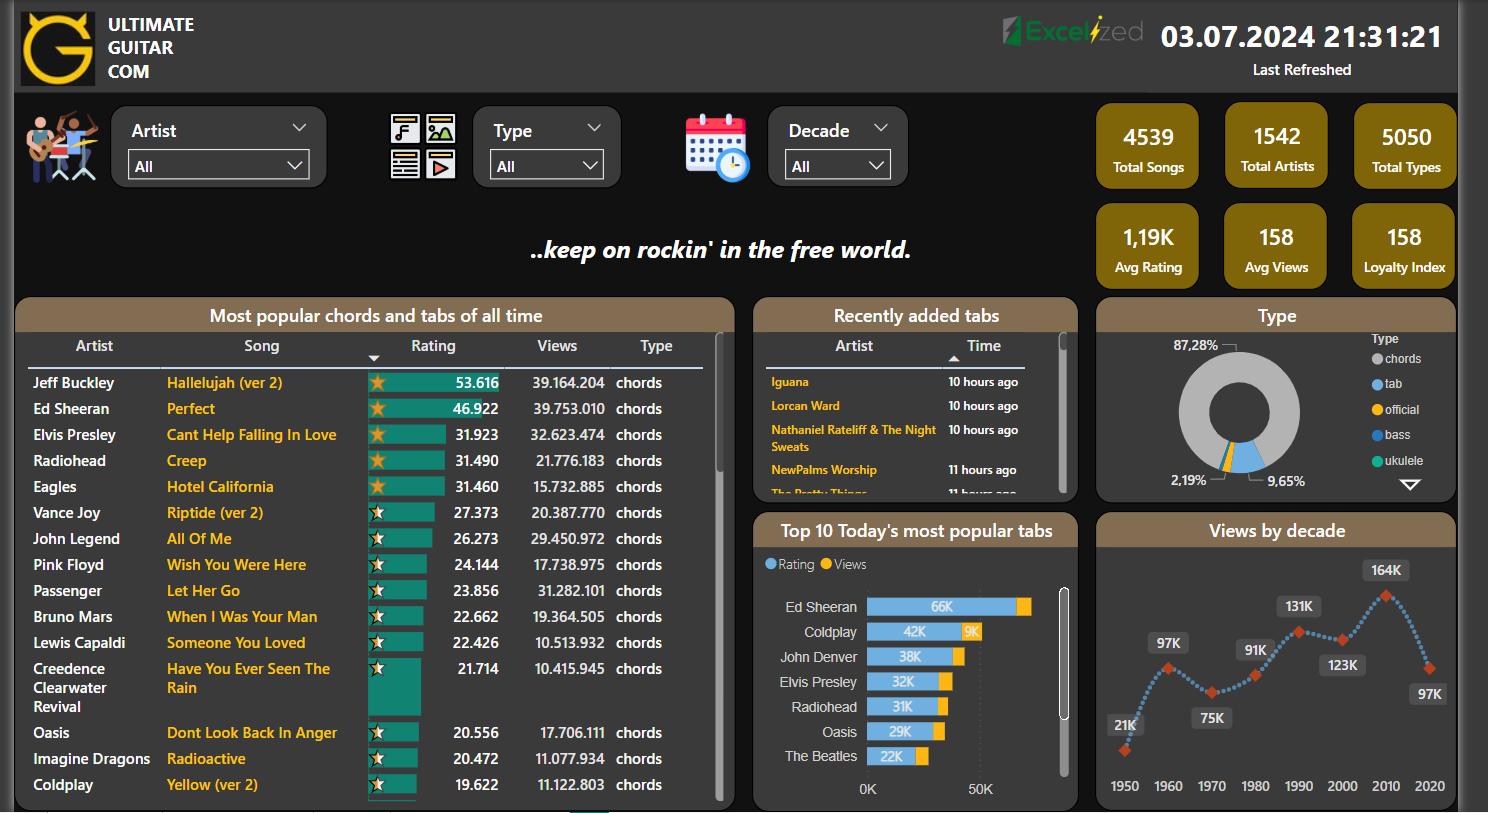Click the band musicians icon
This screenshot has height=813, width=1488.
pos(62,146)
